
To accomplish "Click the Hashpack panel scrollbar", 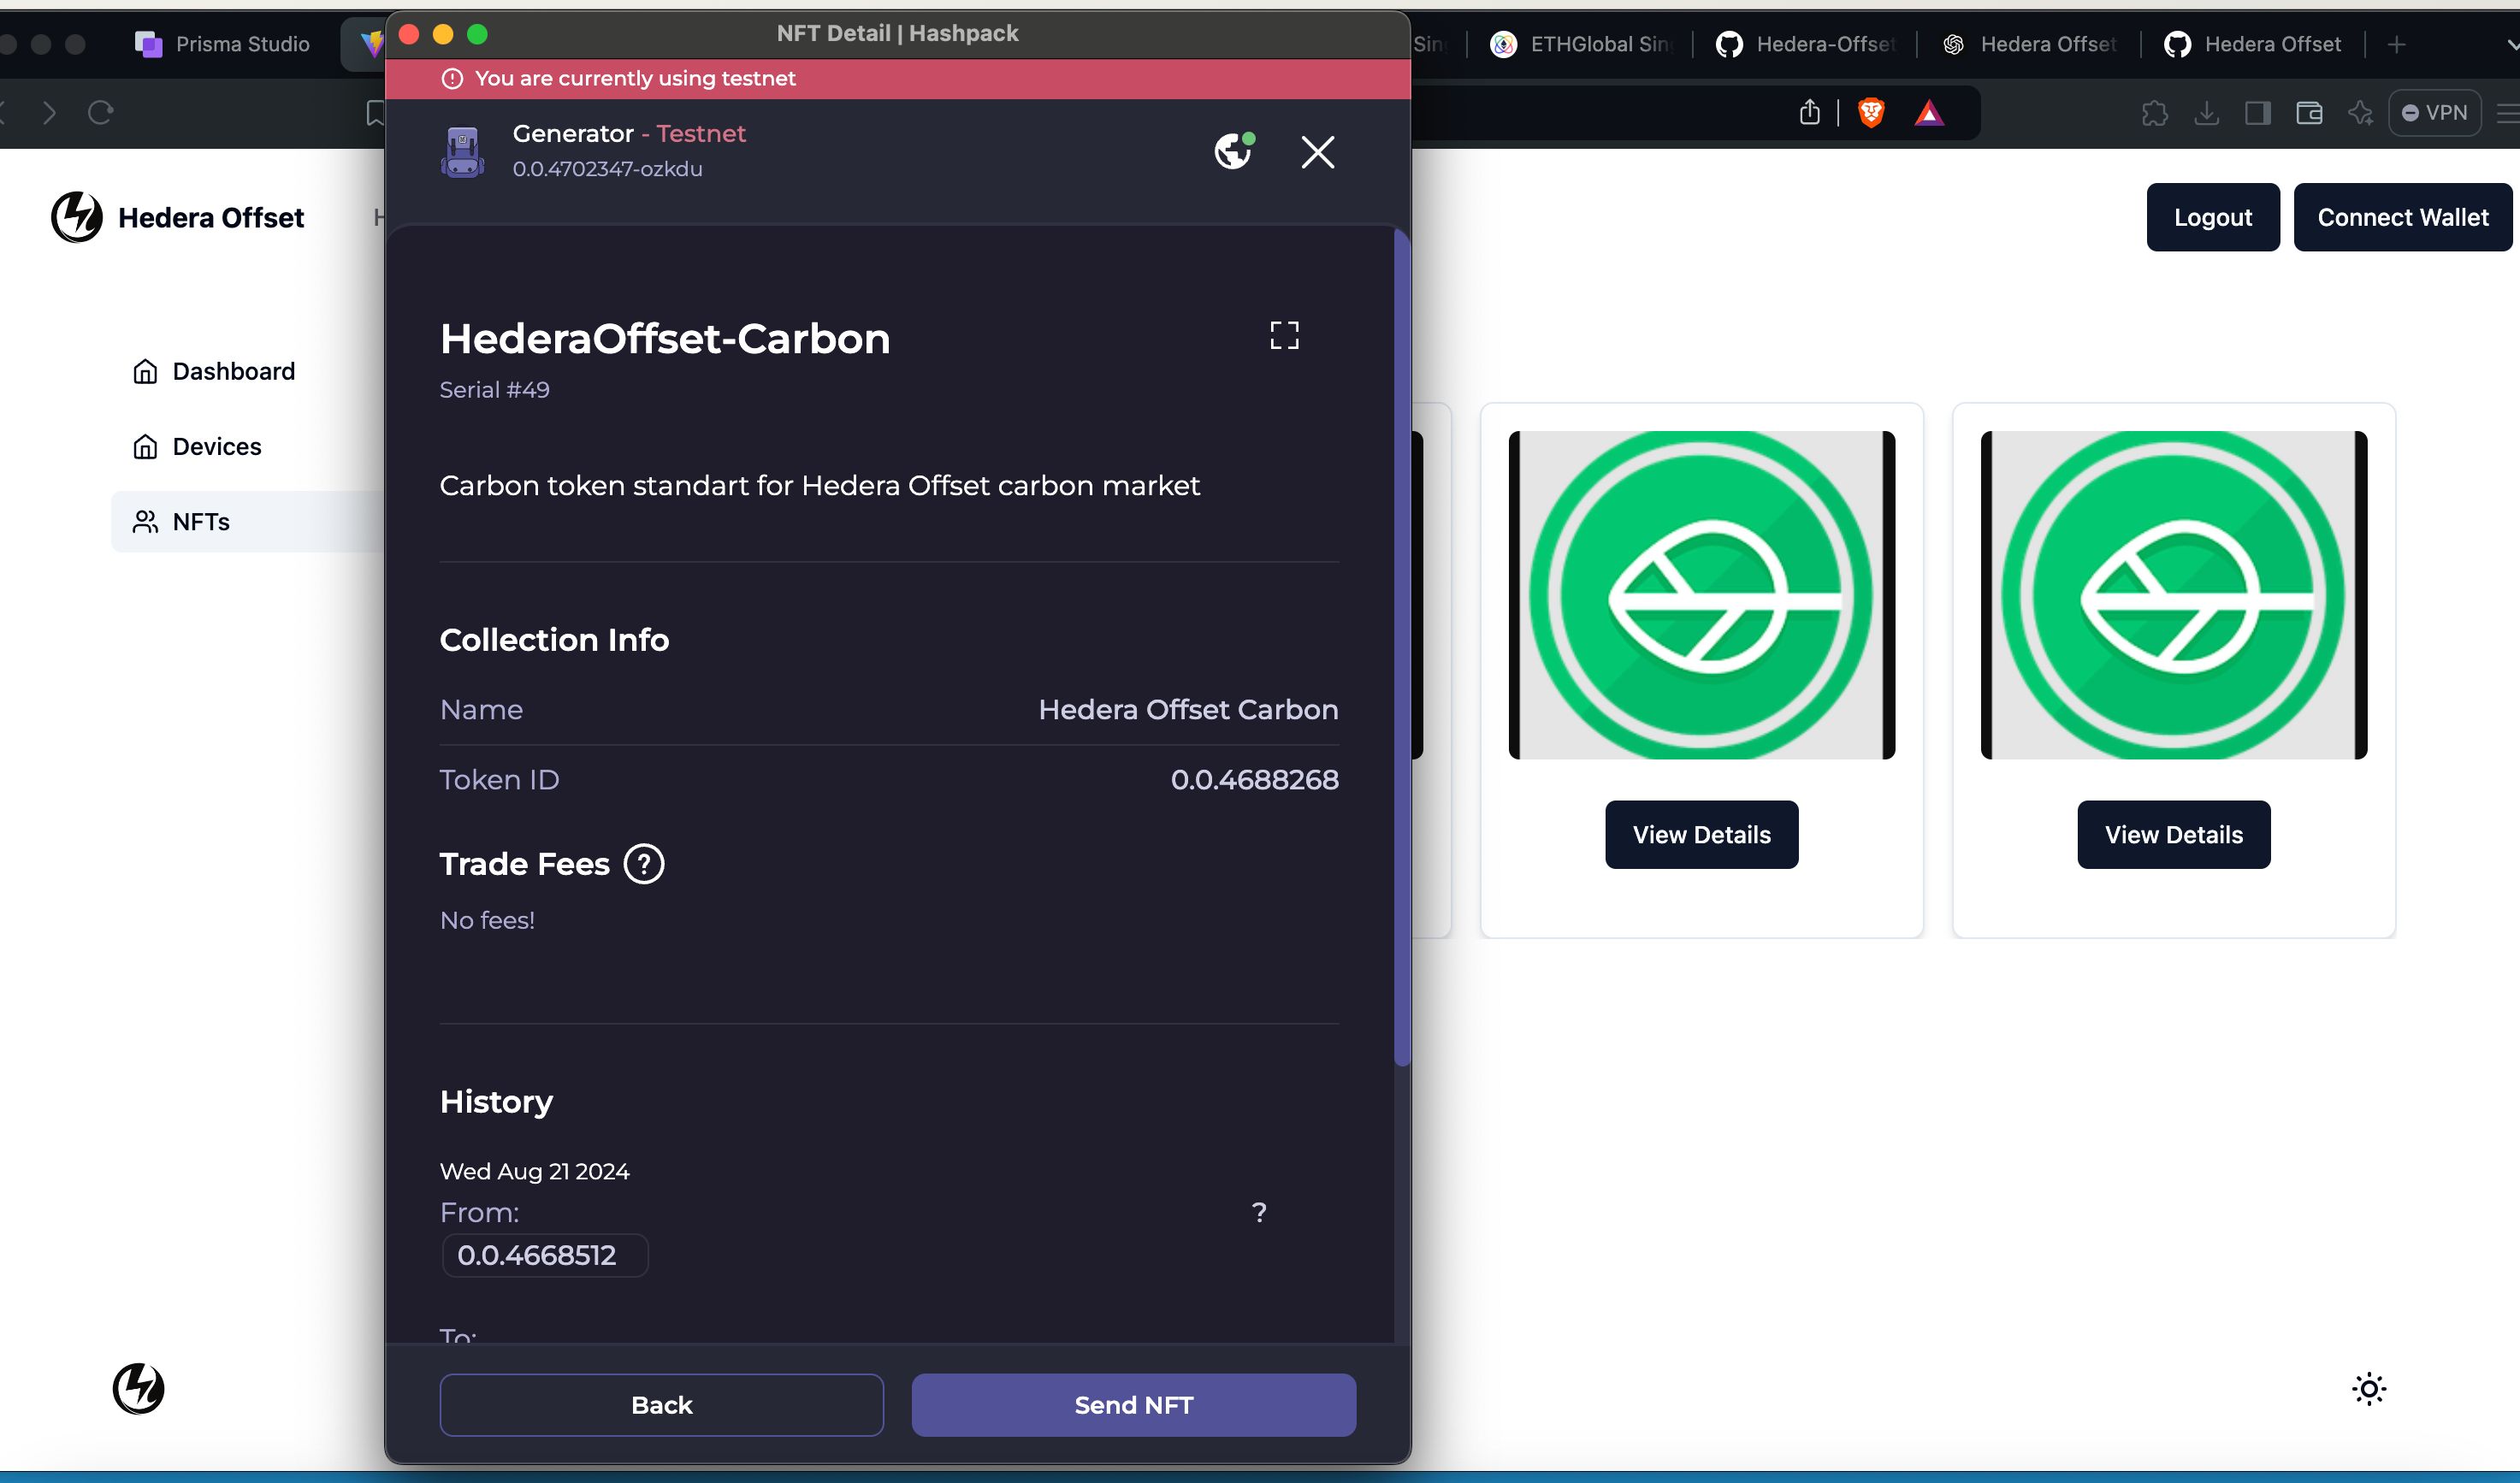I will click(1402, 648).
